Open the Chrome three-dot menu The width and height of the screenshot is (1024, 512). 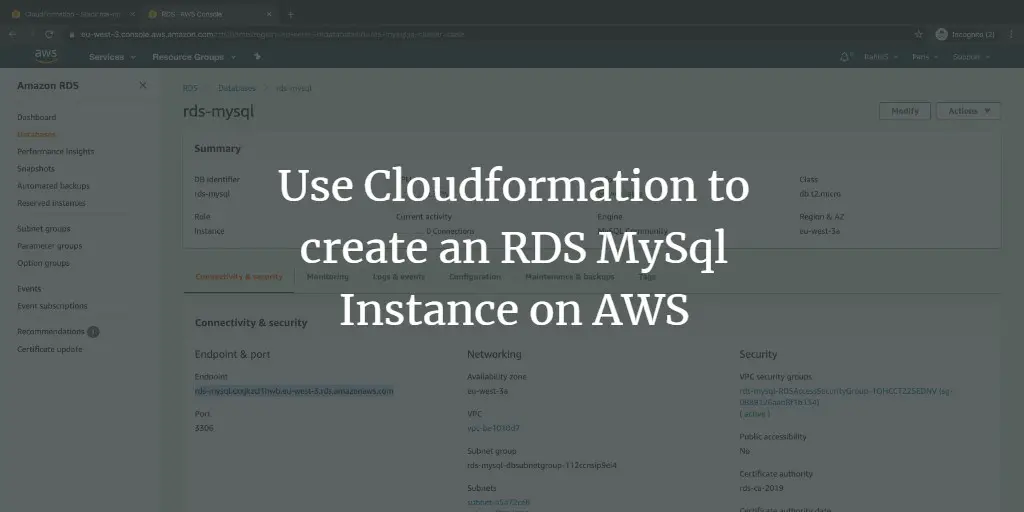(1011, 34)
